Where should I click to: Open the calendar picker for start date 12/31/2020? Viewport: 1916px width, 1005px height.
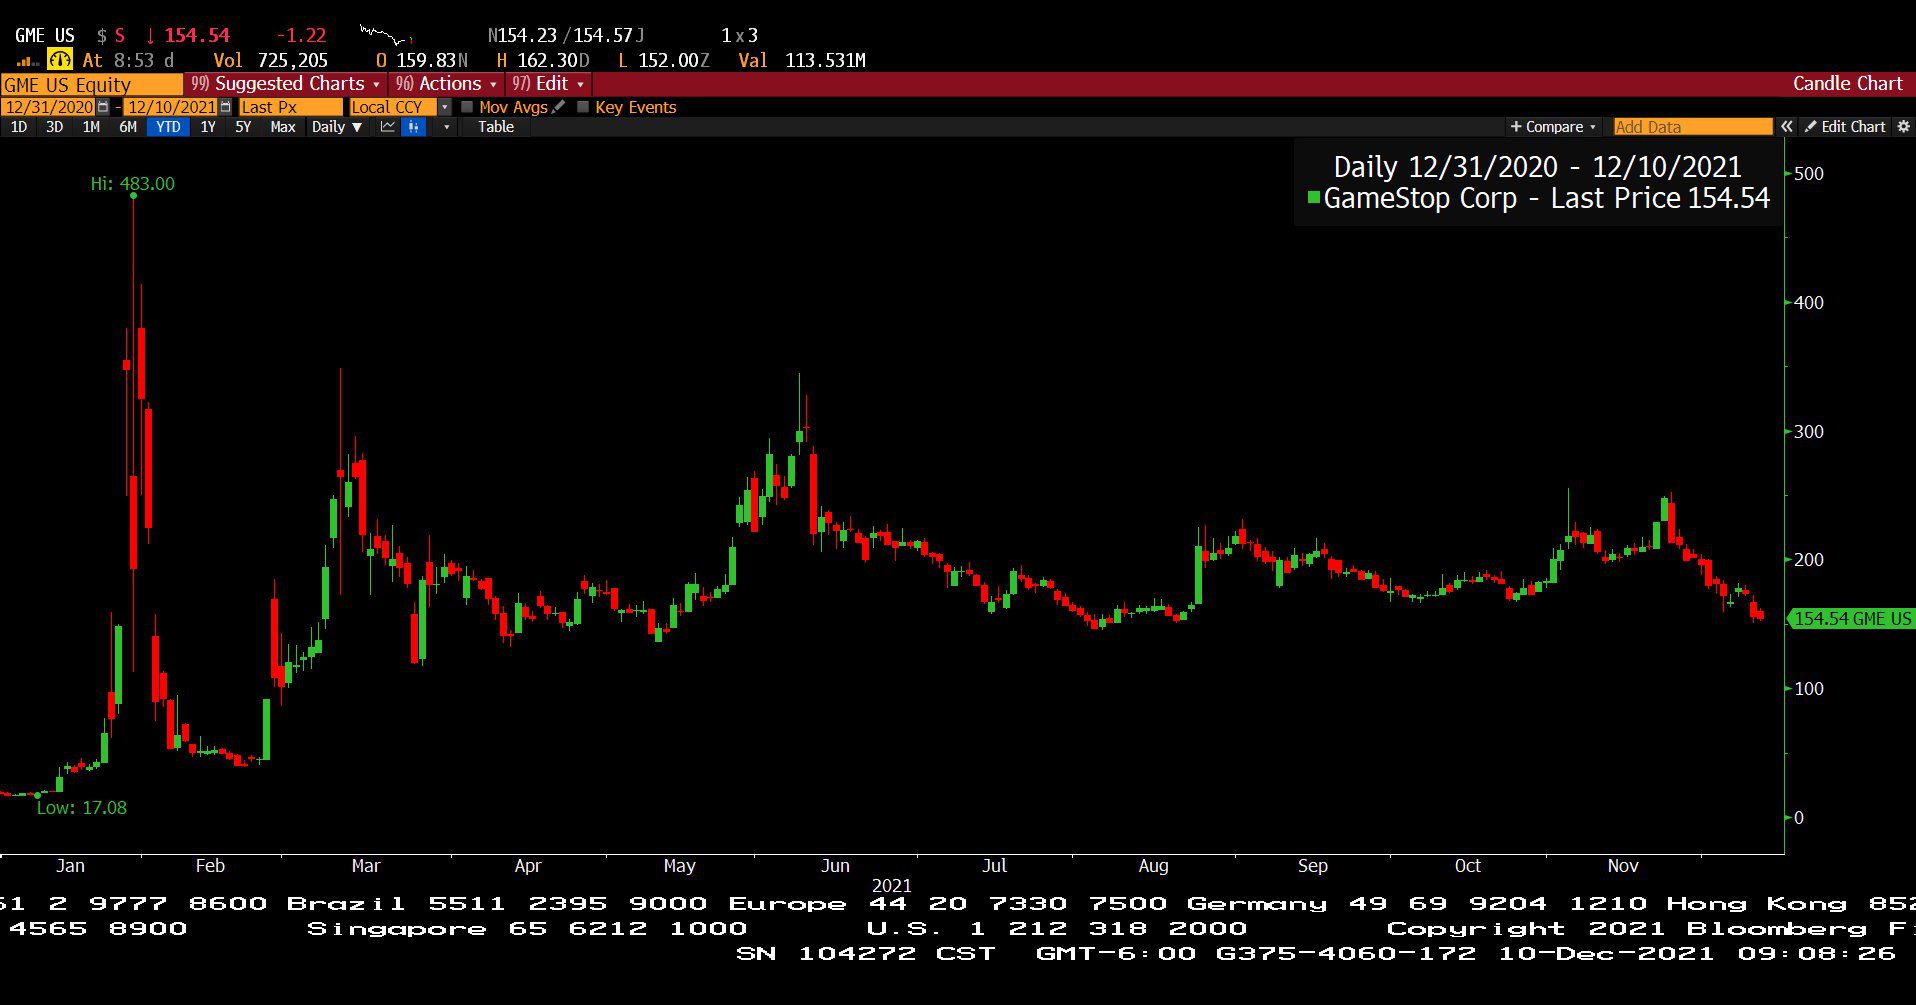tap(103, 107)
